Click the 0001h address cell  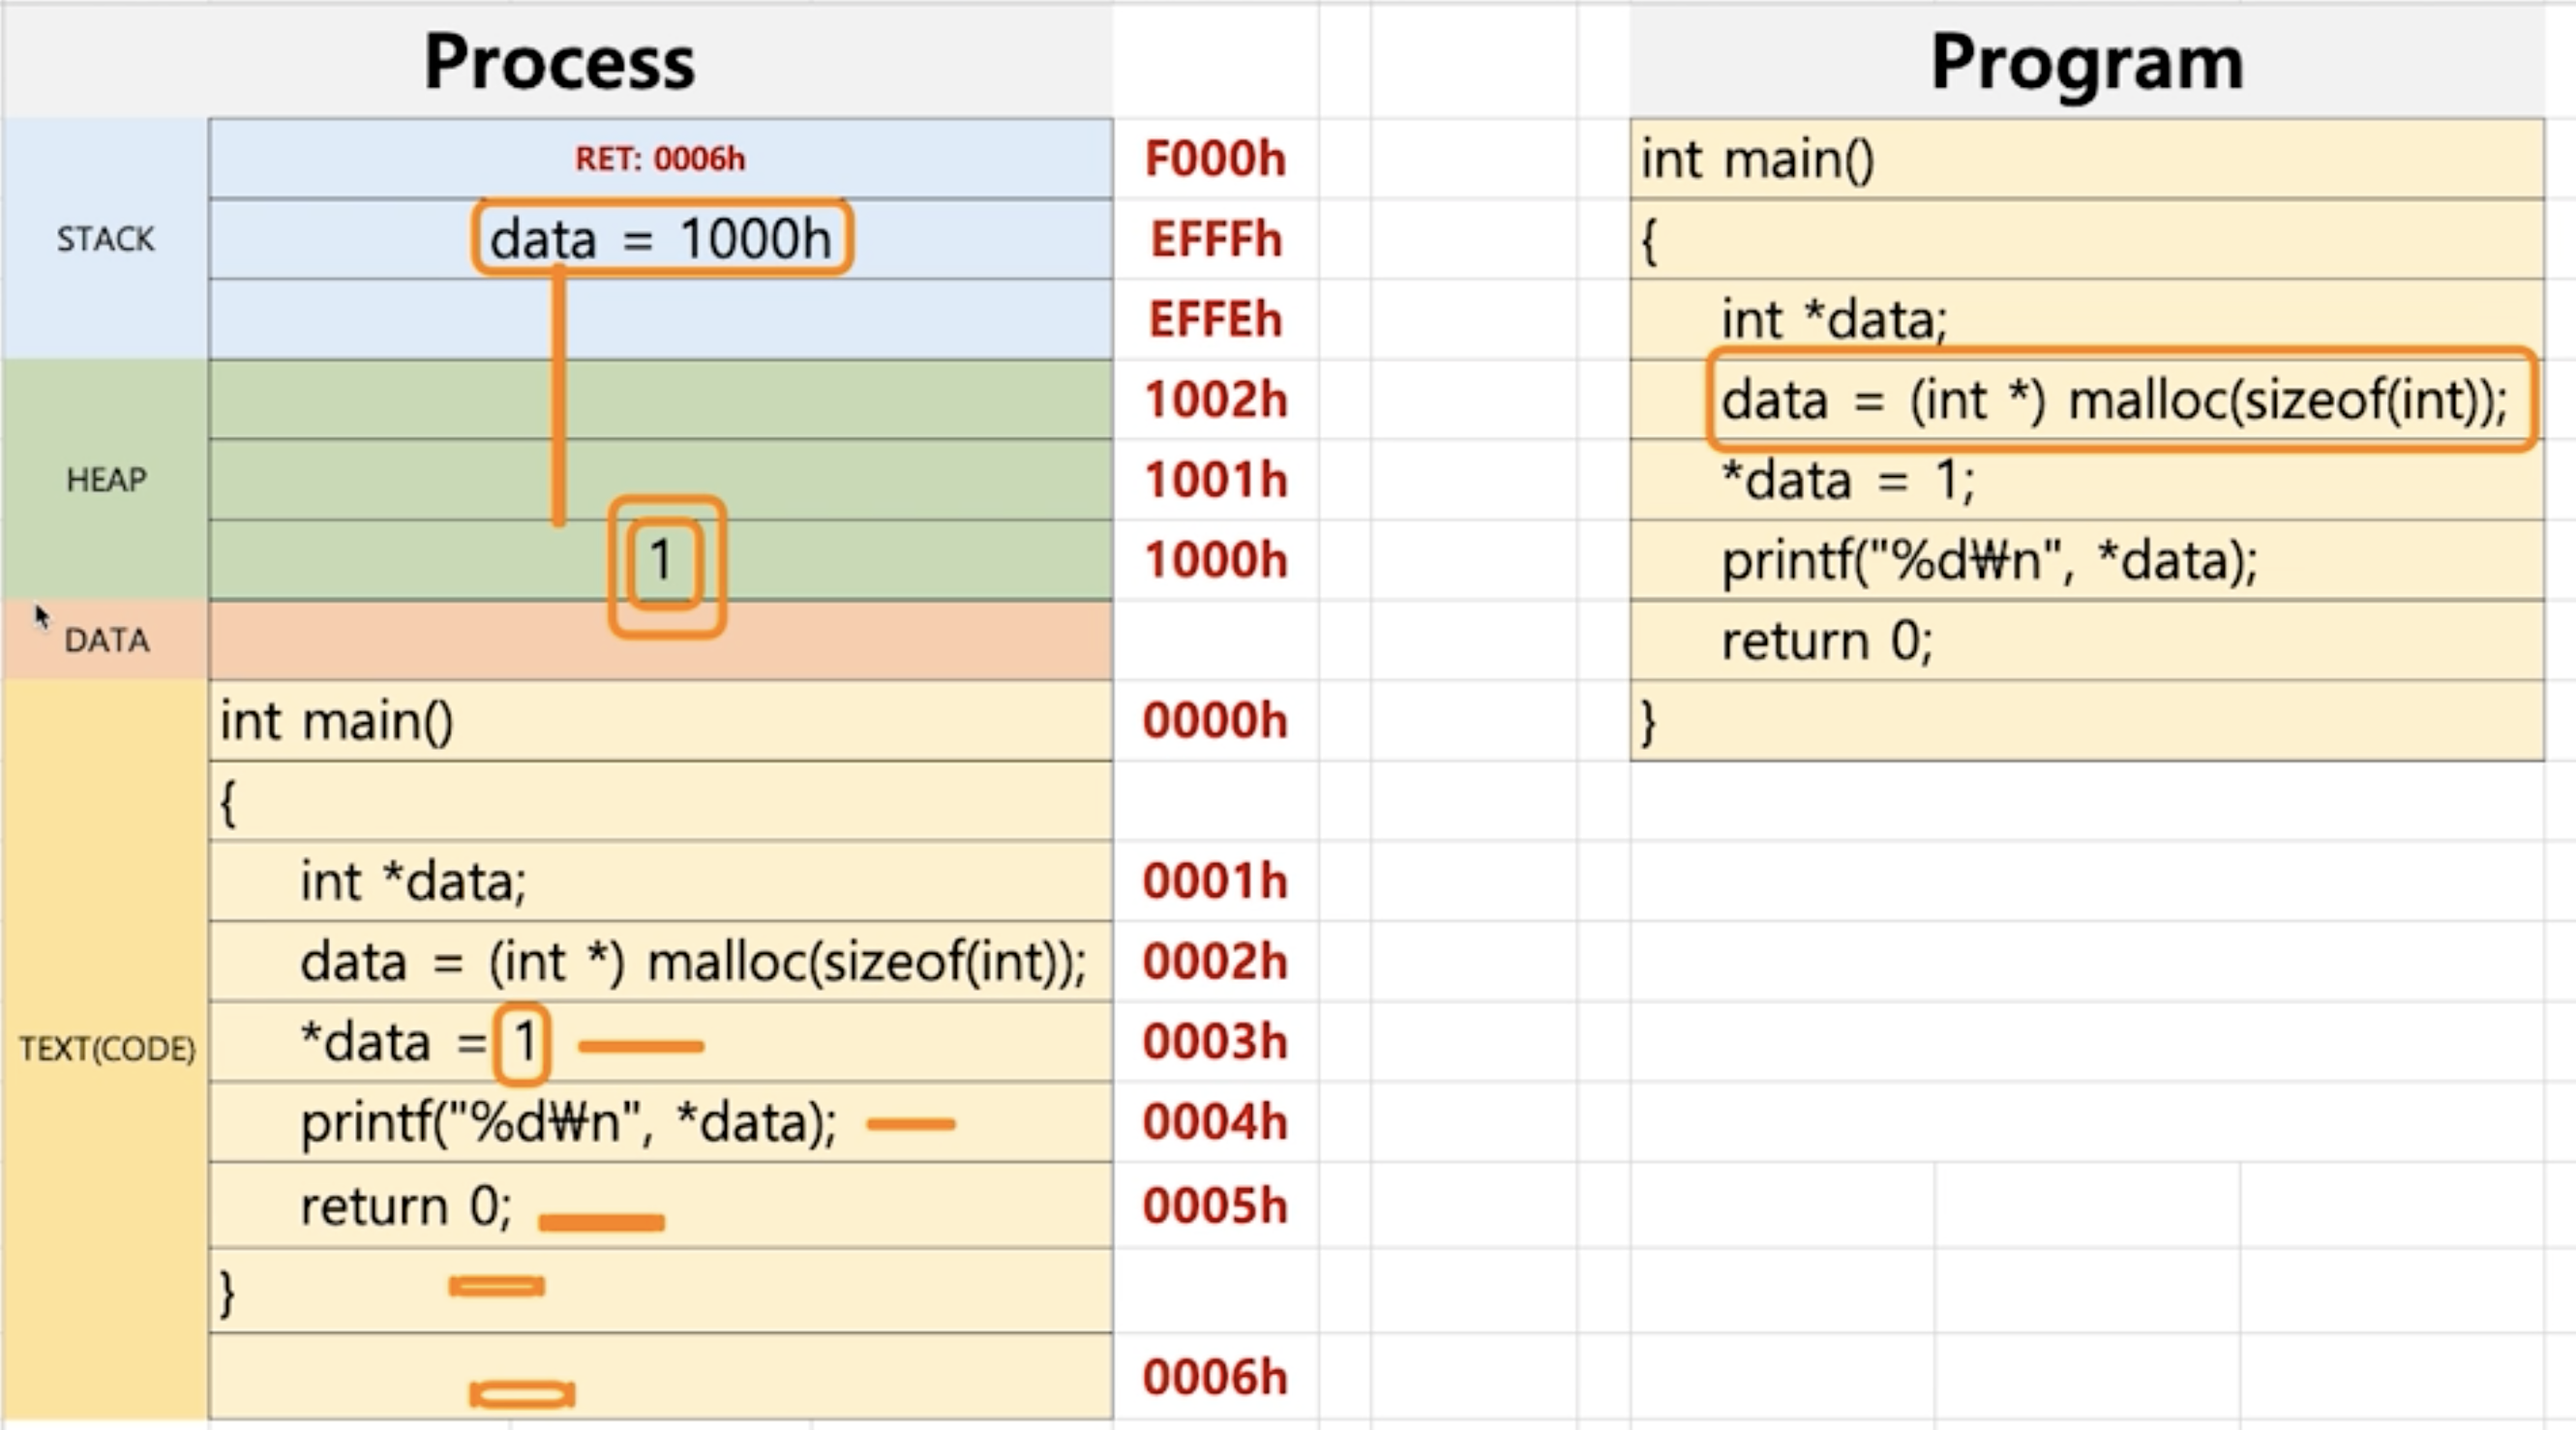(x=1215, y=881)
